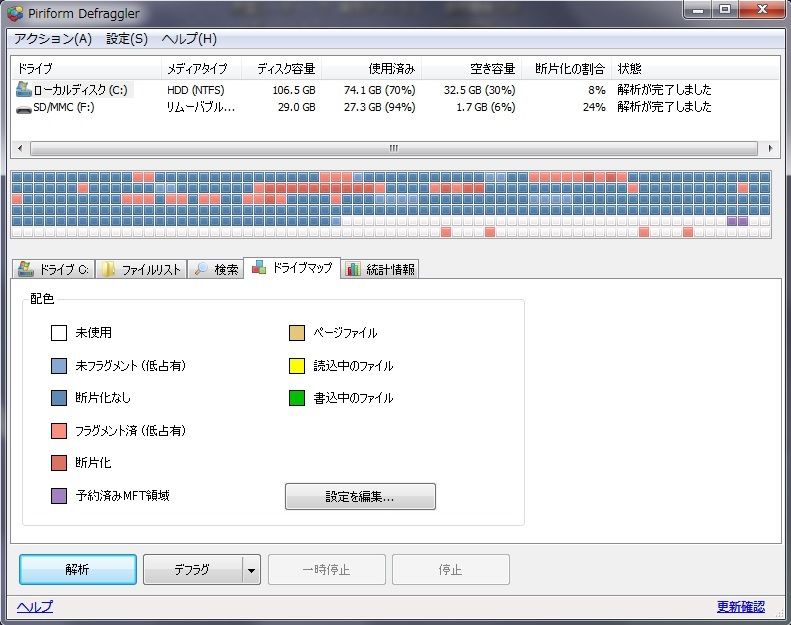Viewport: 791px width, 625px height.
Task: Click the 読込中のファイル yellow swatch
Action: 297,366
